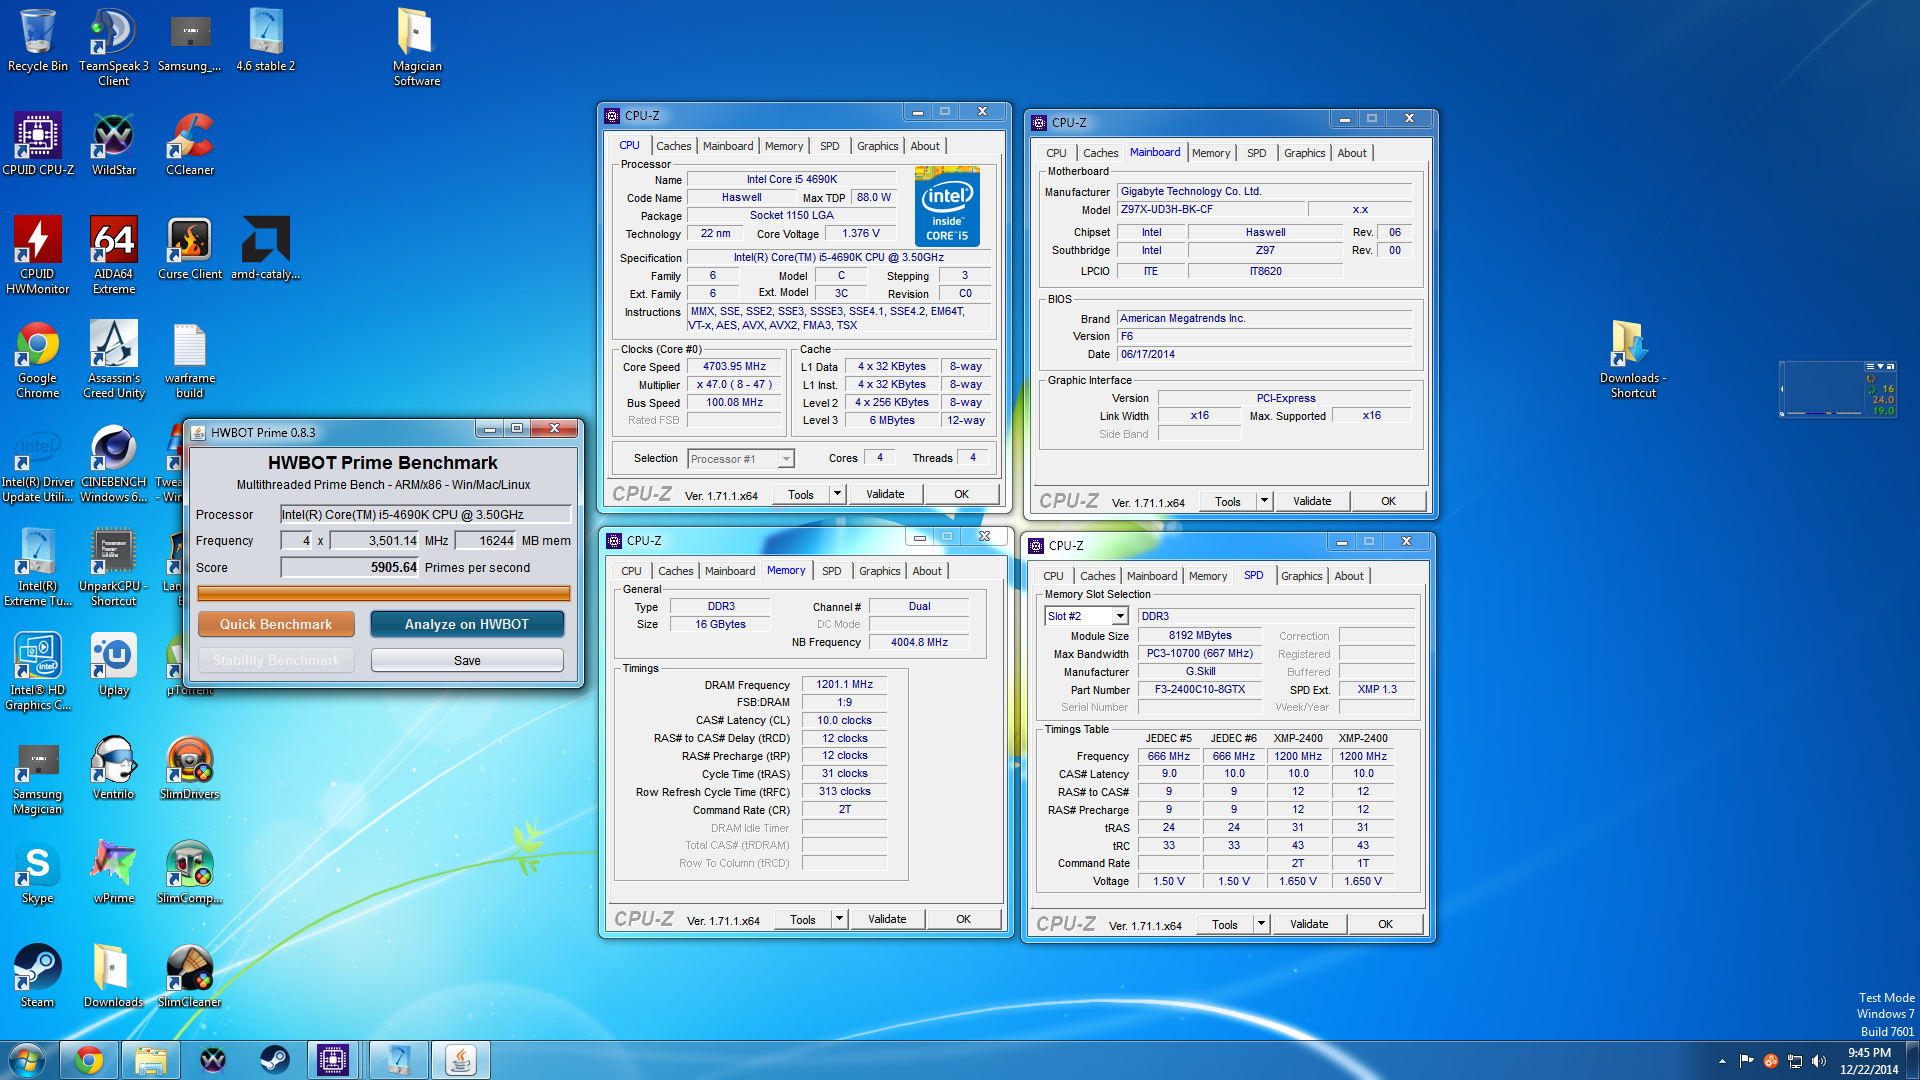
Task: Click the Windows Start orb
Action: click(x=27, y=1060)
